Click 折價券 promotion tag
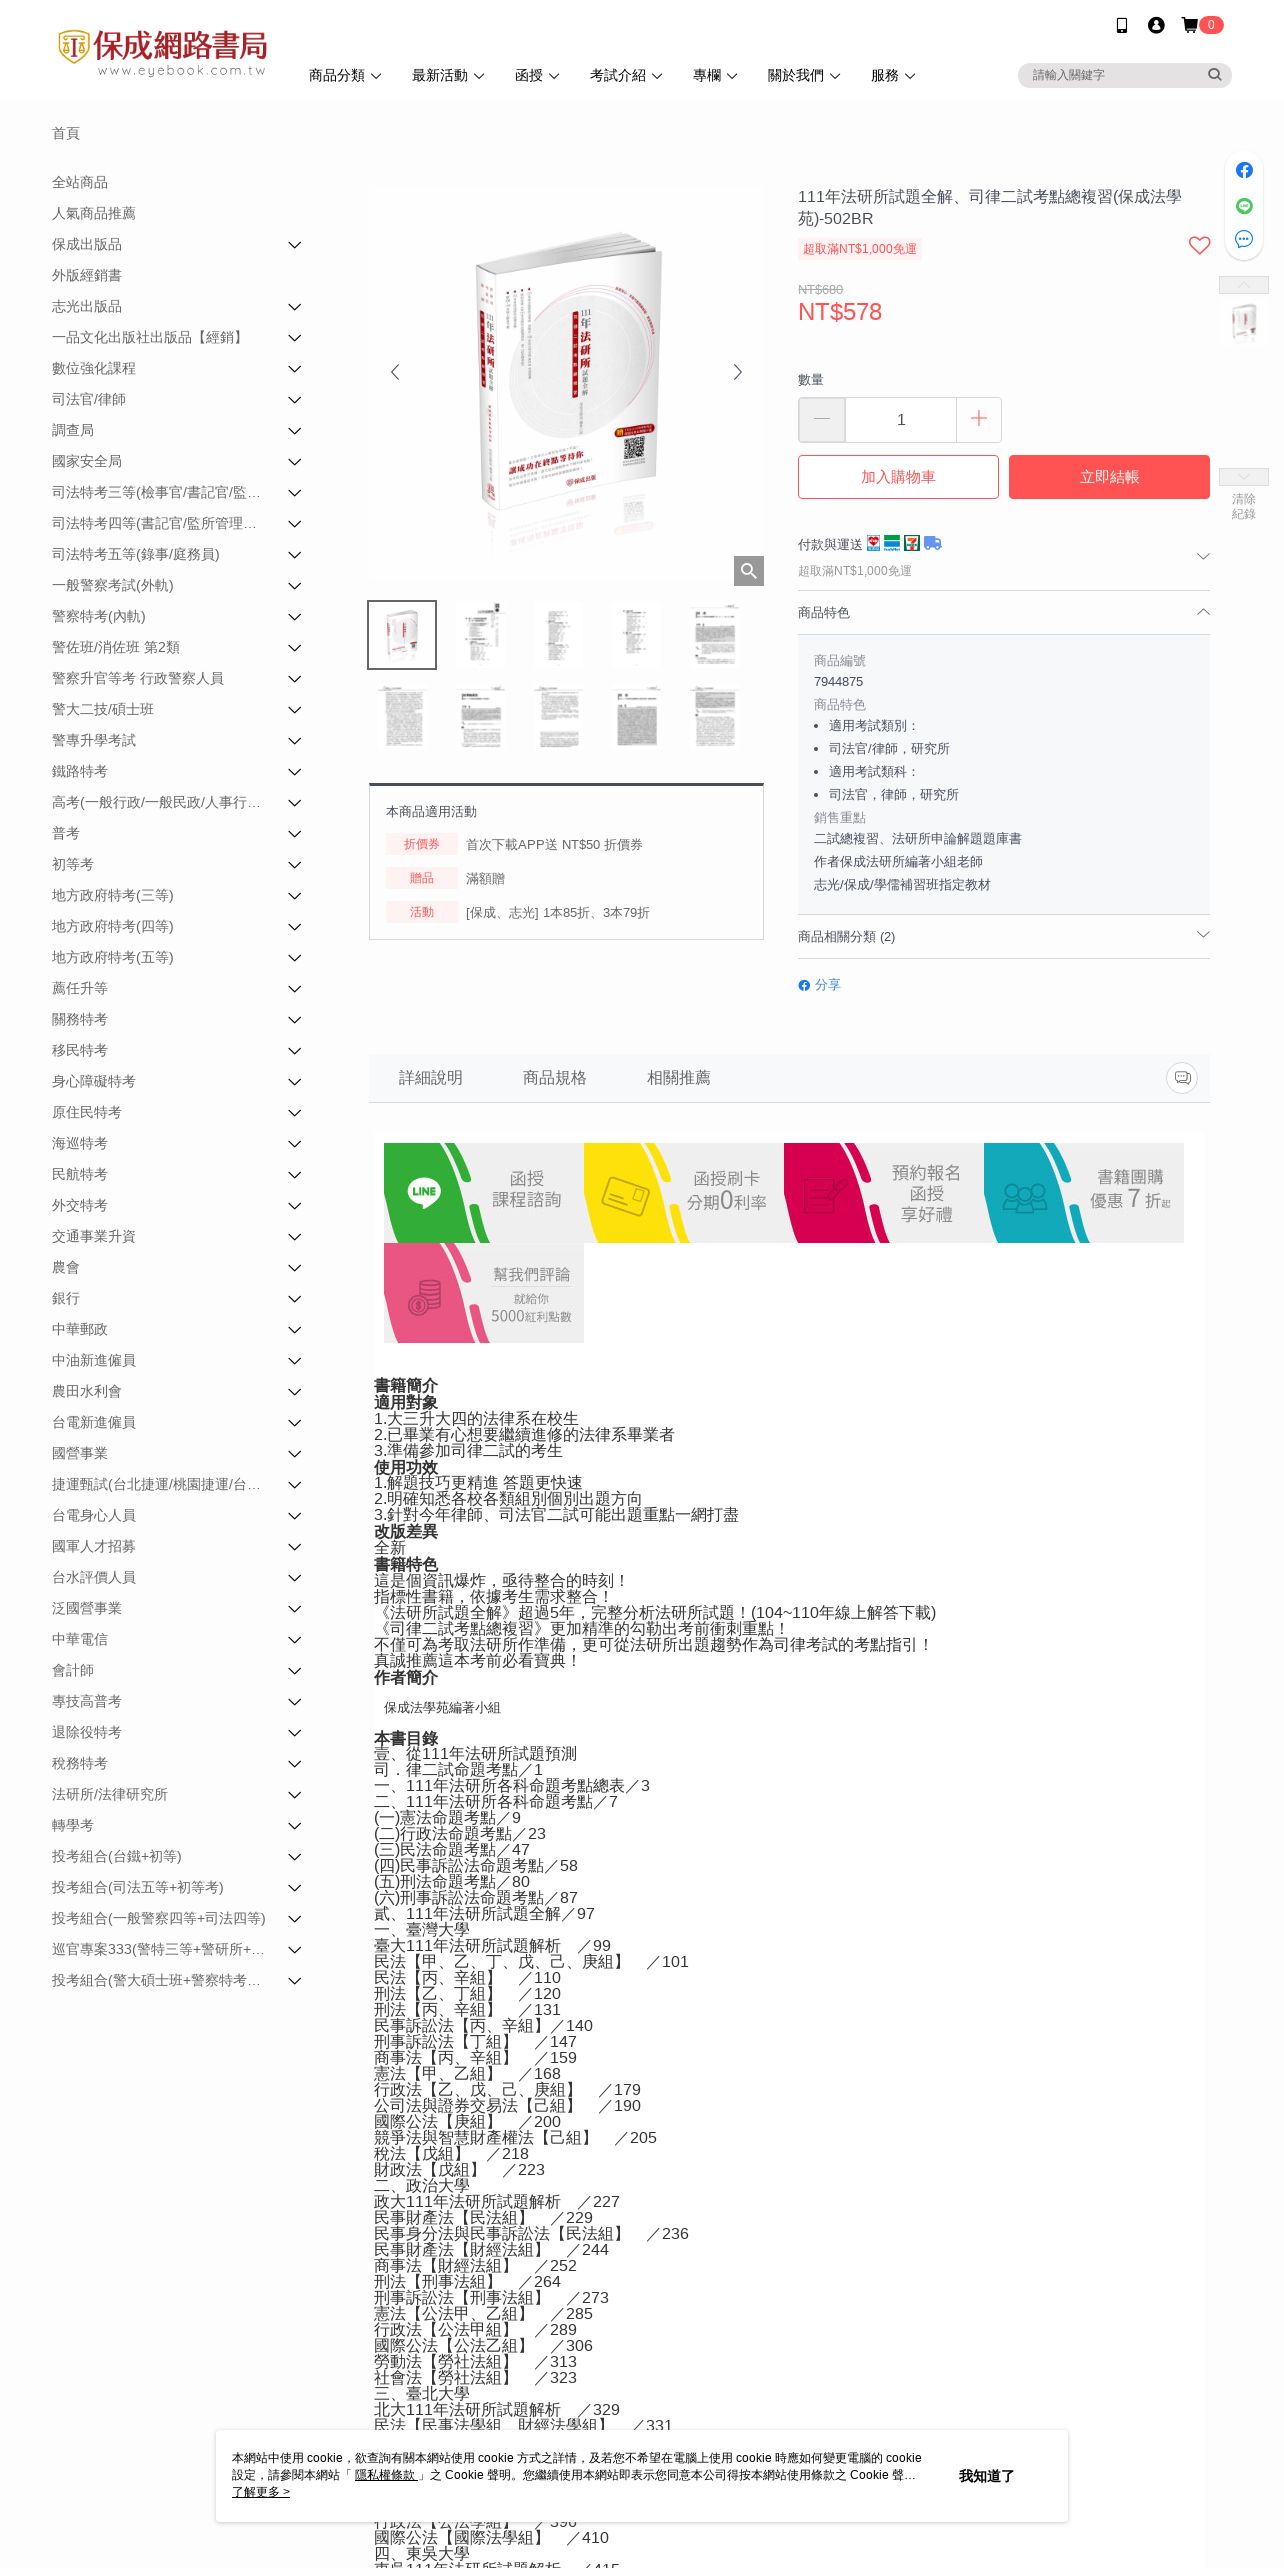The height and width of the screenshot is (2568, 1284). click(x=422, y=844)
